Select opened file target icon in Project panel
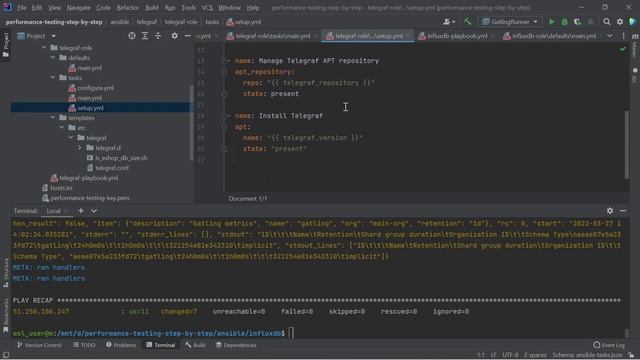Viewport: 640px width, 360px height. tap(132, 36)
